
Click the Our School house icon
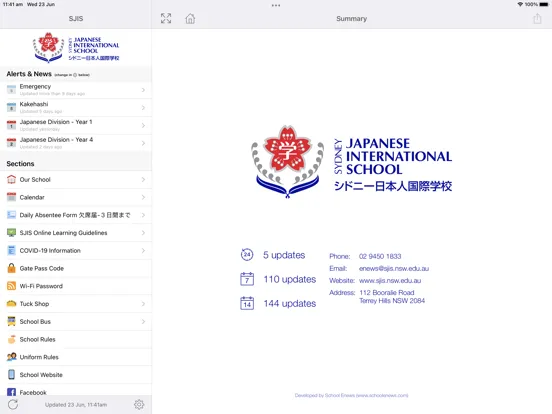click(11, 179)
